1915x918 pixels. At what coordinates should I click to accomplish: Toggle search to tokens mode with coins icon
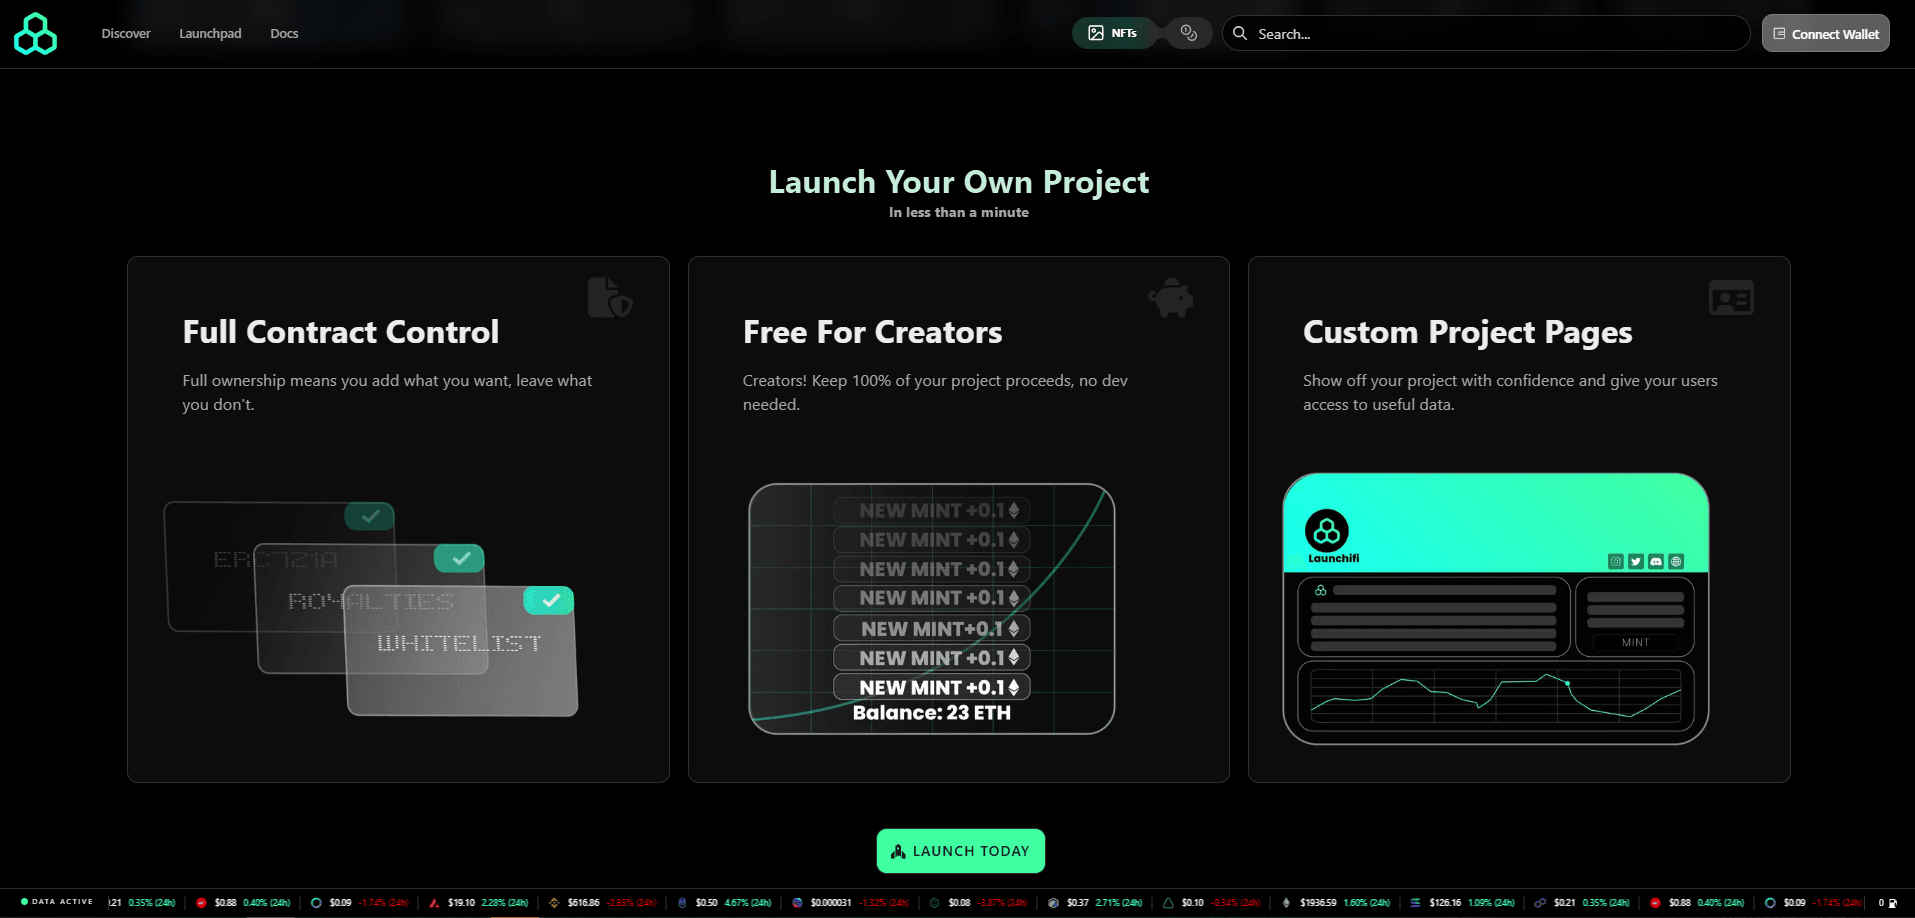pos(1187,32)
